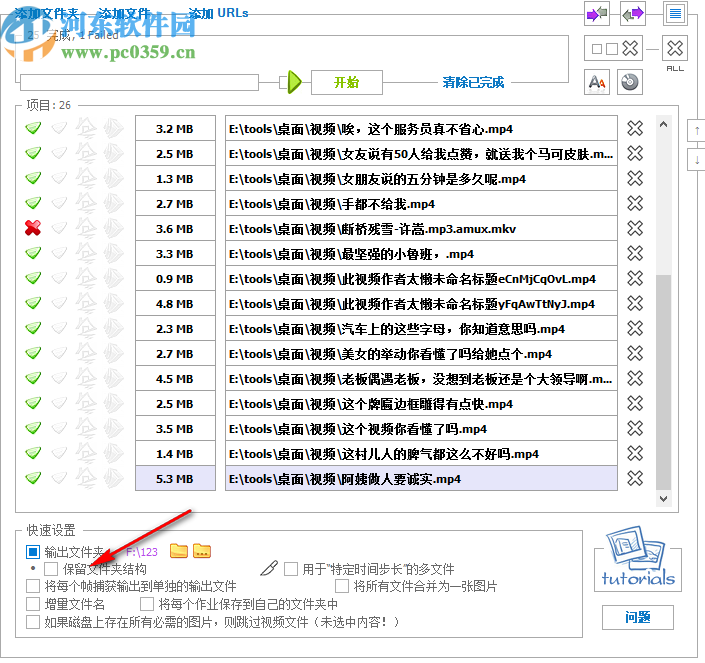The height and width of the screenshot is (663, 705).
Task: Click the browse folder icon with dots
Action: (202, 551)
